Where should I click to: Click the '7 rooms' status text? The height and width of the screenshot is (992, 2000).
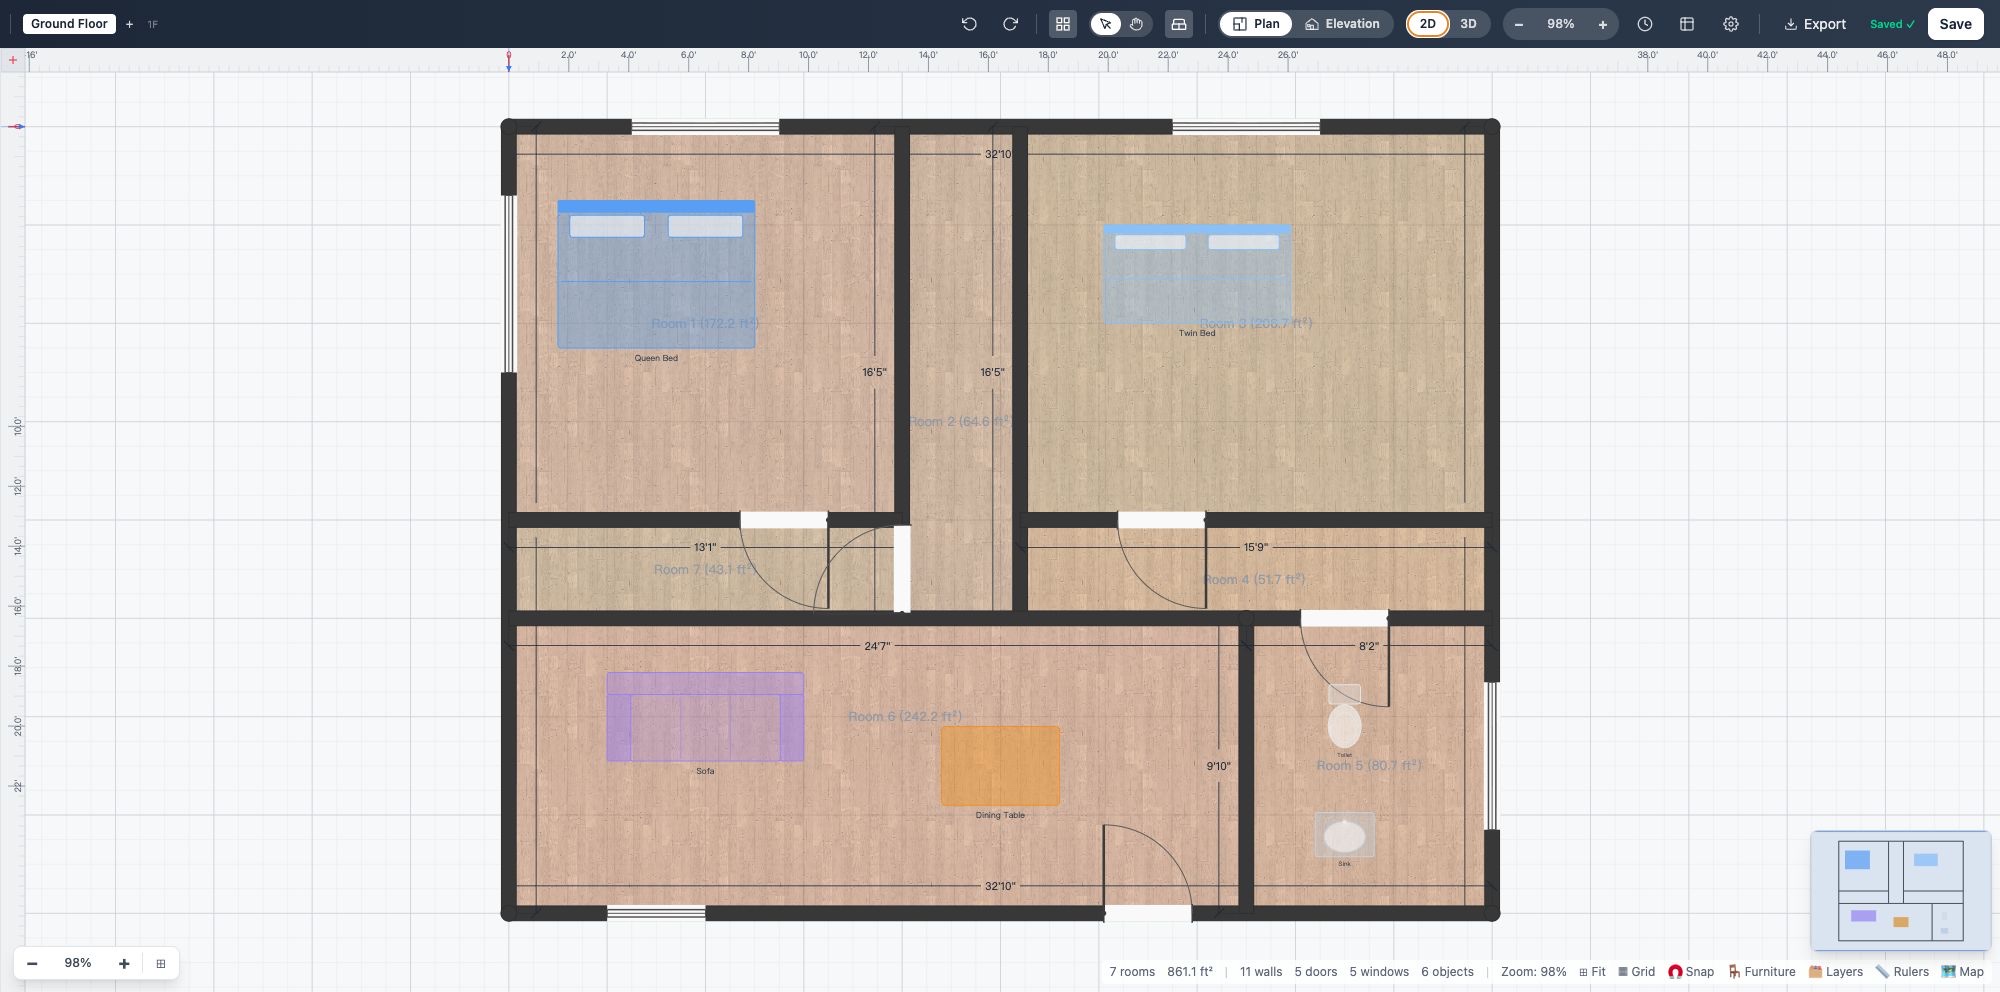(x=1132, y=972)
